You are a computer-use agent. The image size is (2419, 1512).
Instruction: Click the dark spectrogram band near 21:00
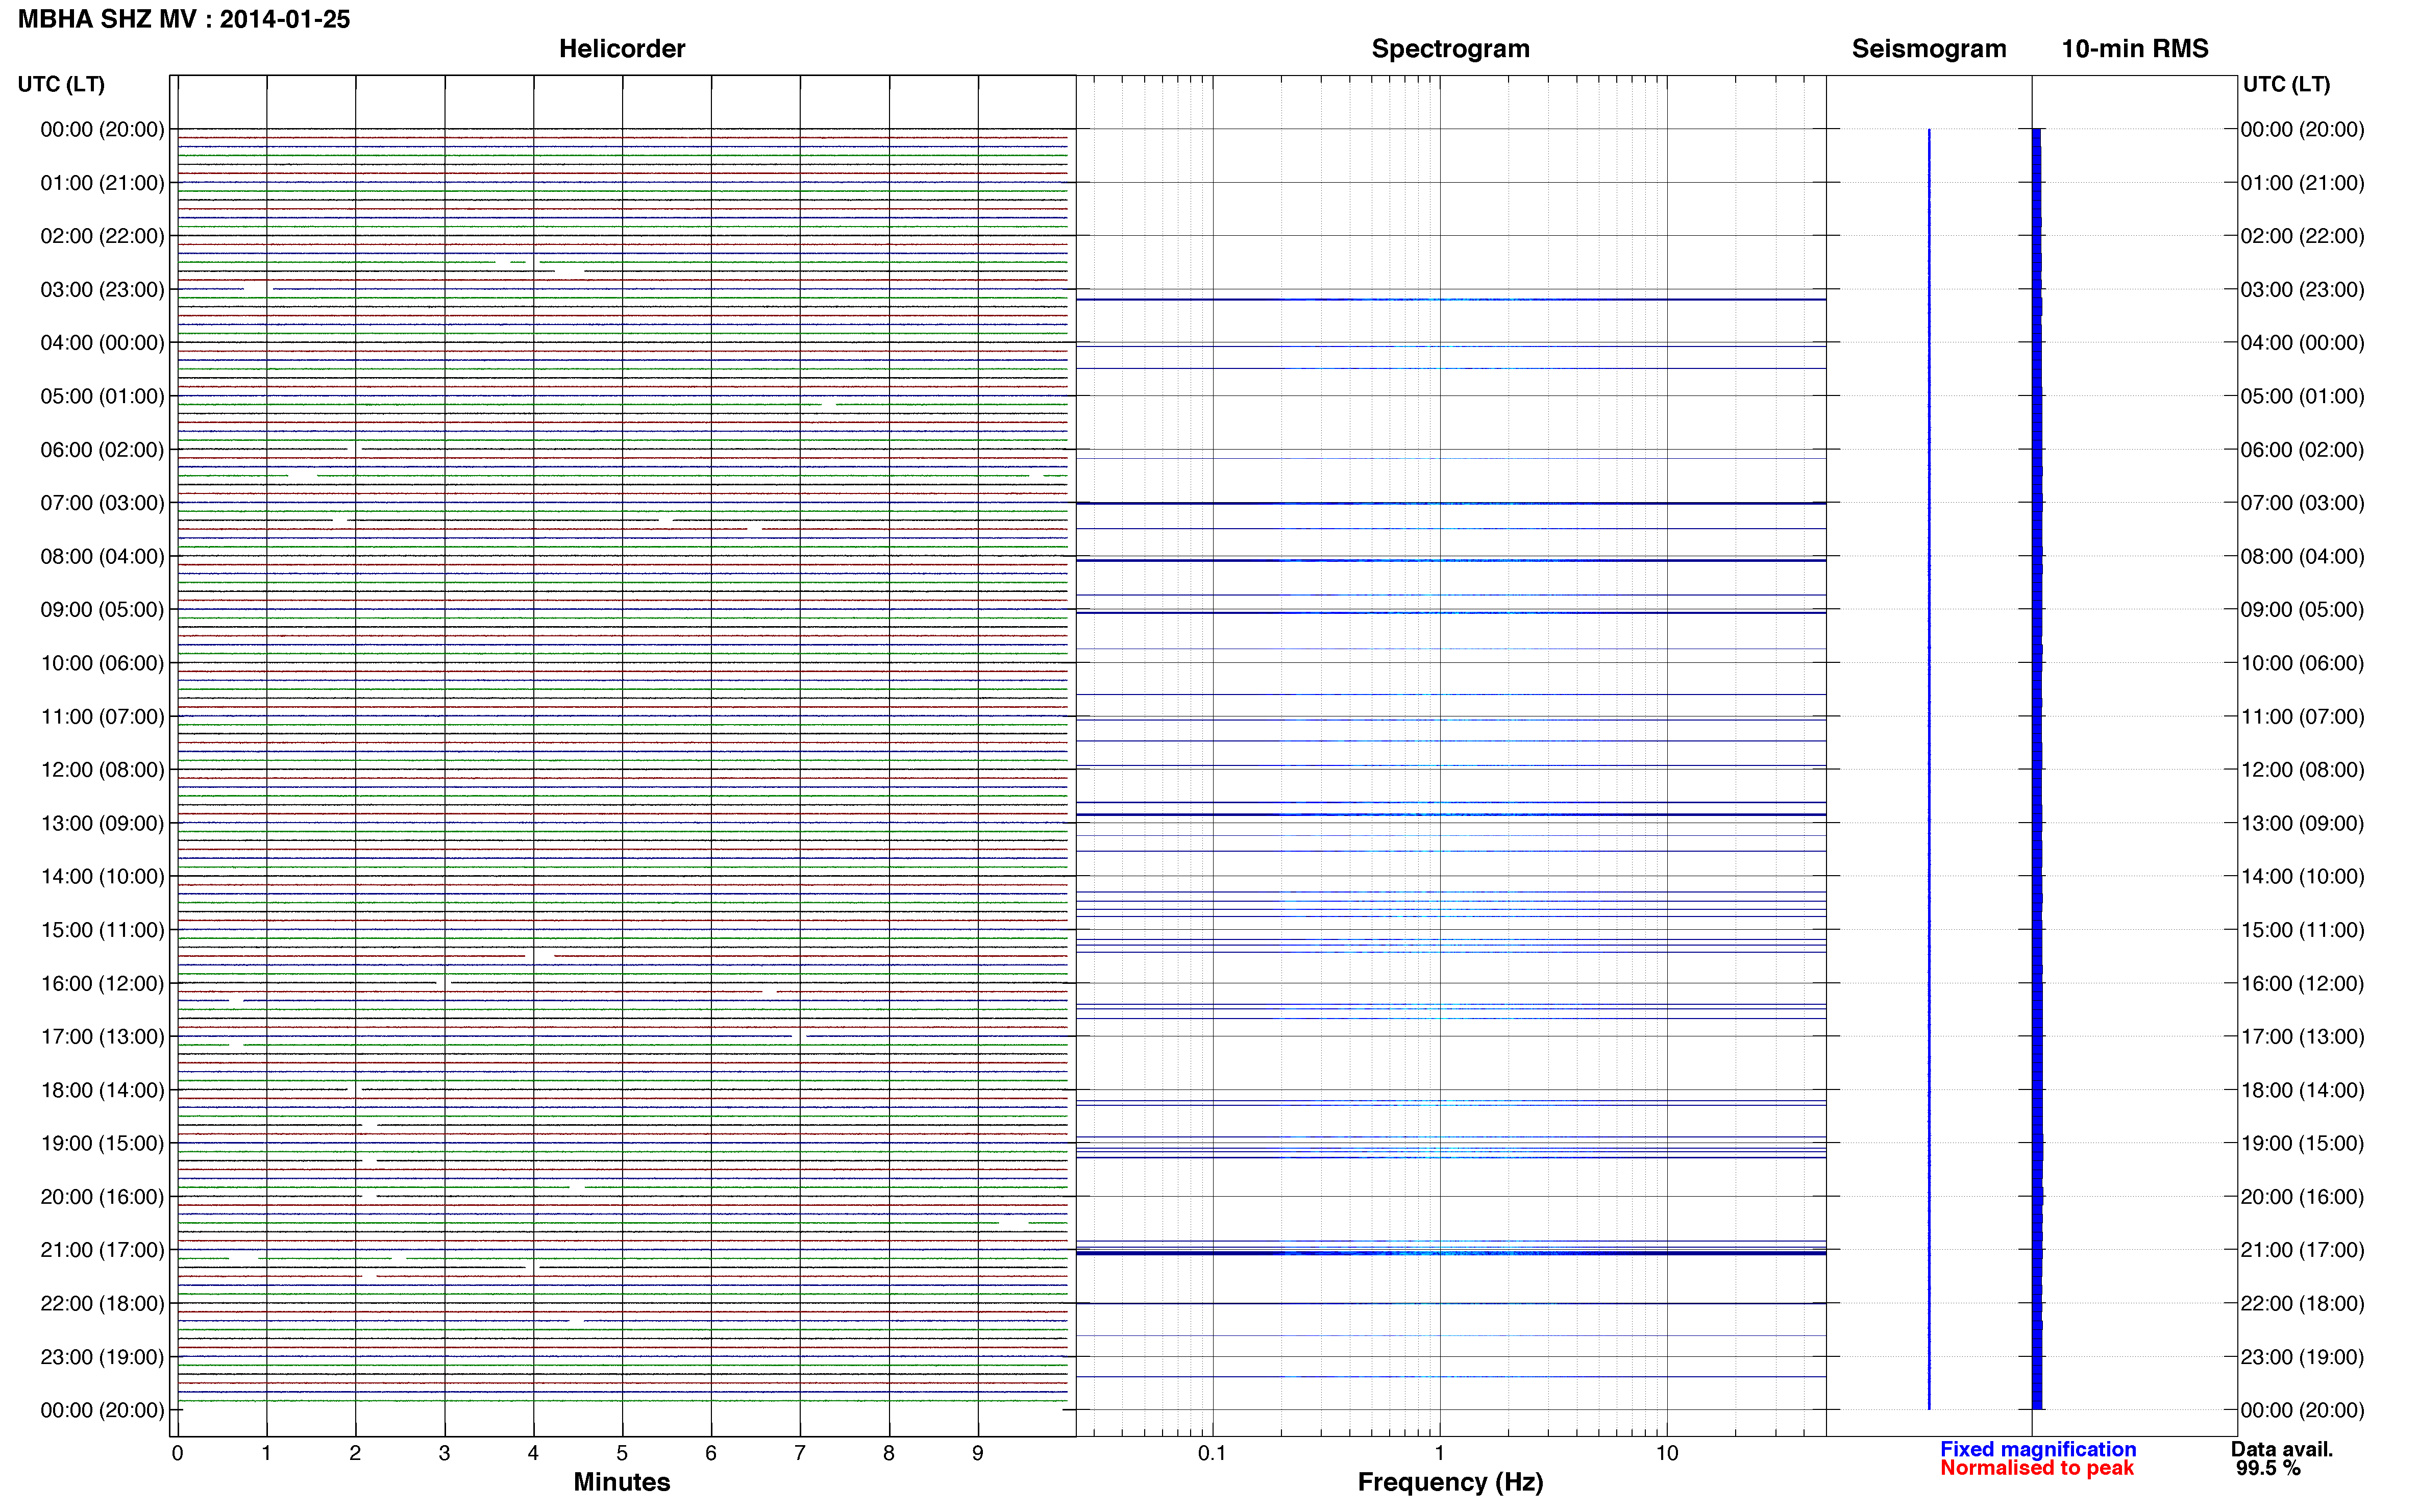point(1451,1253)
